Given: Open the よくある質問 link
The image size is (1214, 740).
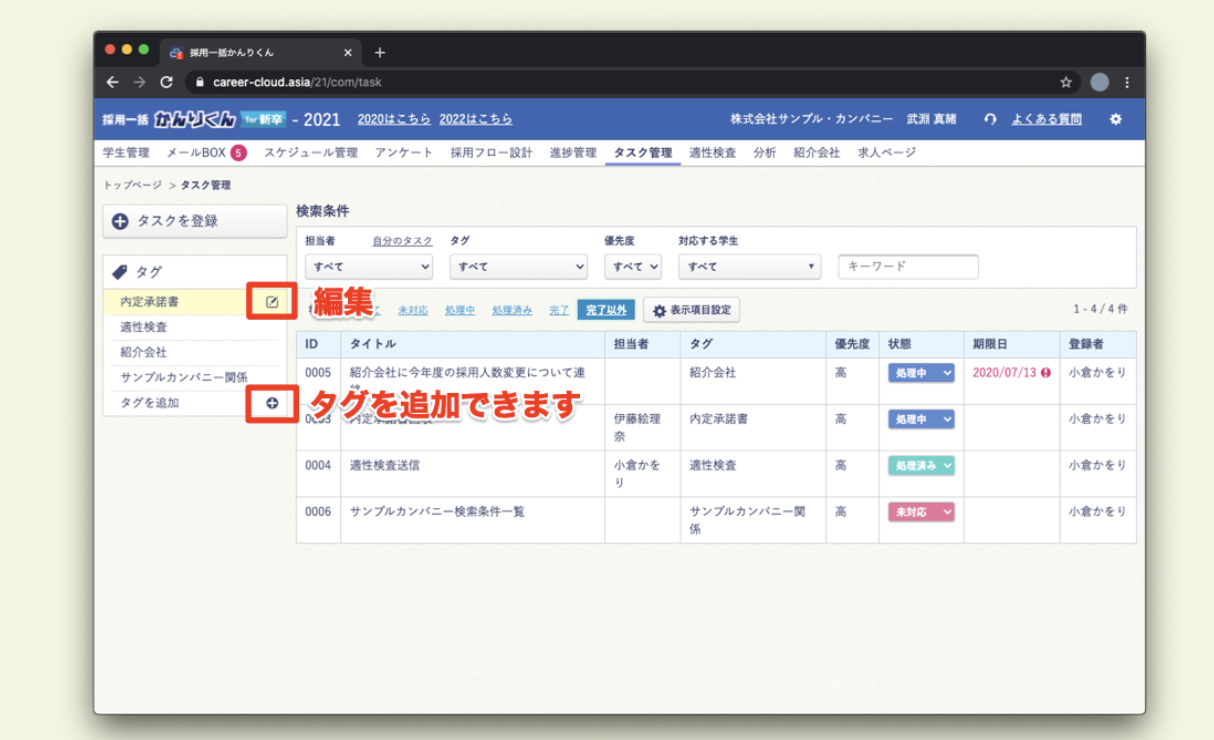Looking at the screenshot, I should tap(1046, 119).
